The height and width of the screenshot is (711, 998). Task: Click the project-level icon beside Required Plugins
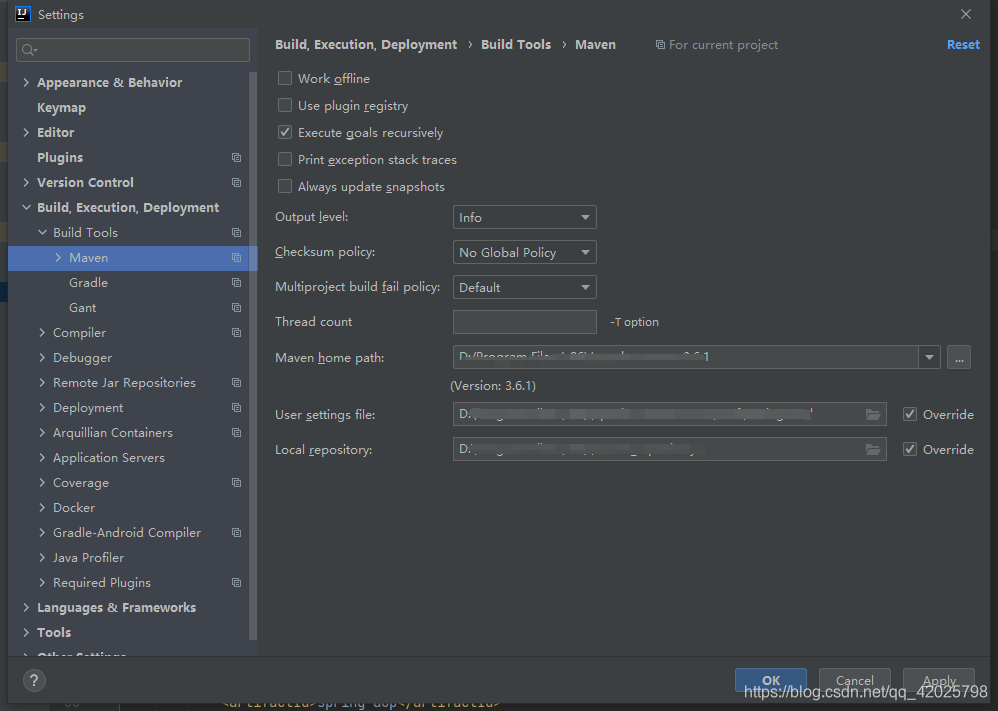pos(236,582)
